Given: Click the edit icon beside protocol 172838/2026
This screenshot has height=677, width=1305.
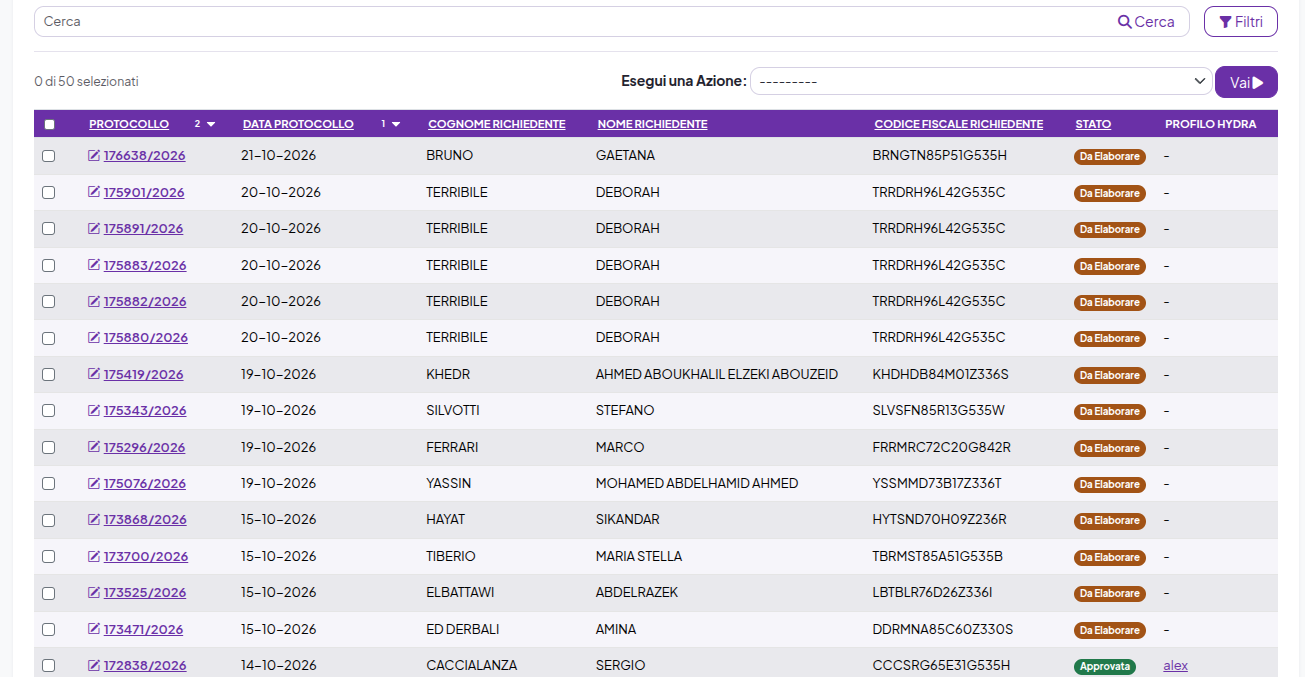Looking at the screenshot, I should 94,665.
